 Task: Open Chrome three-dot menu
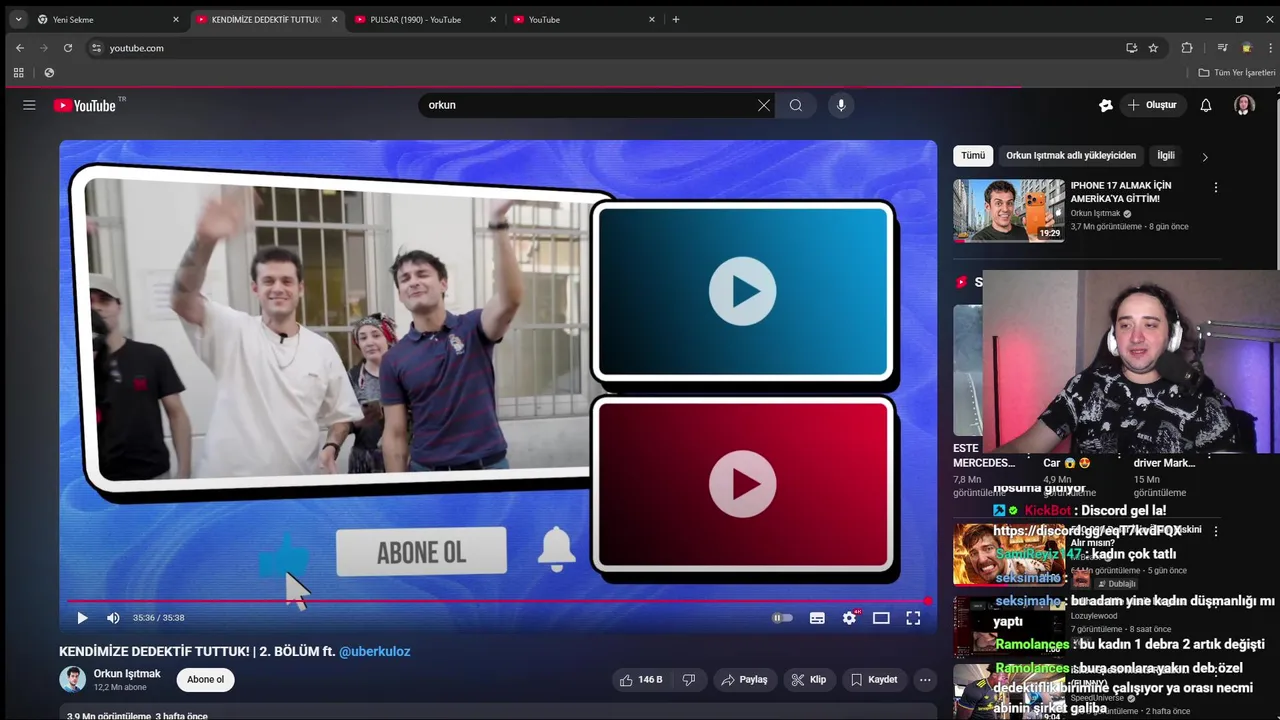tap(1270, 48)
